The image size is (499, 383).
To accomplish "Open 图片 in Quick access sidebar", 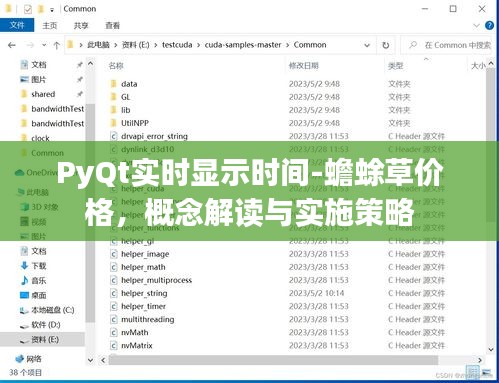I will click(39, 79).
